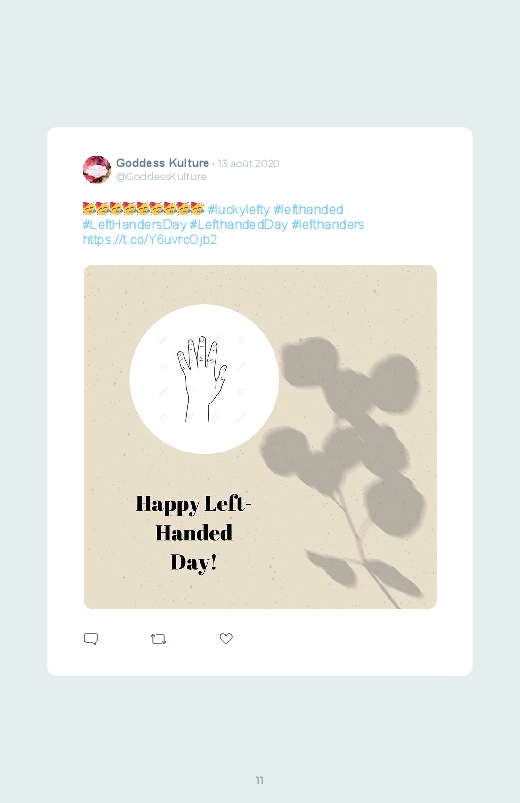This screenshot has height=803, width=520.
Task: Click the Goddess Kulture display name
Action: click(162, 163)
